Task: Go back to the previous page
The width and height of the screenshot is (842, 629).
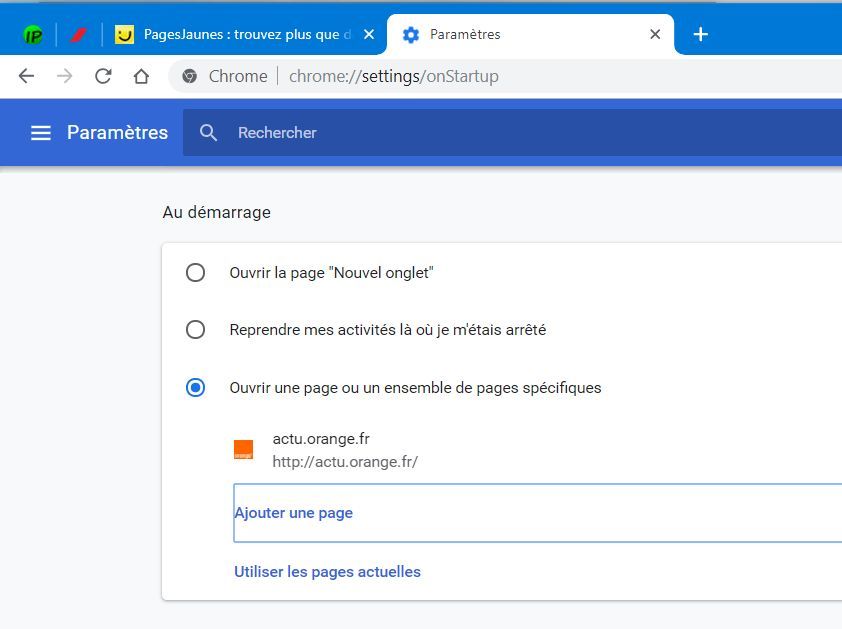Action: coord(27,76)
